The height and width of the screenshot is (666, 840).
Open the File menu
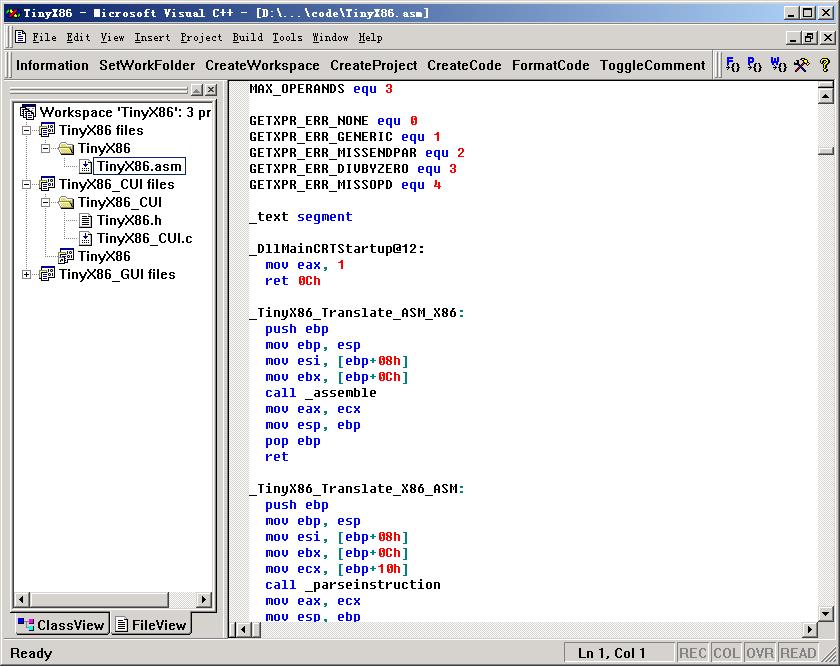click(x=44, y=38)
